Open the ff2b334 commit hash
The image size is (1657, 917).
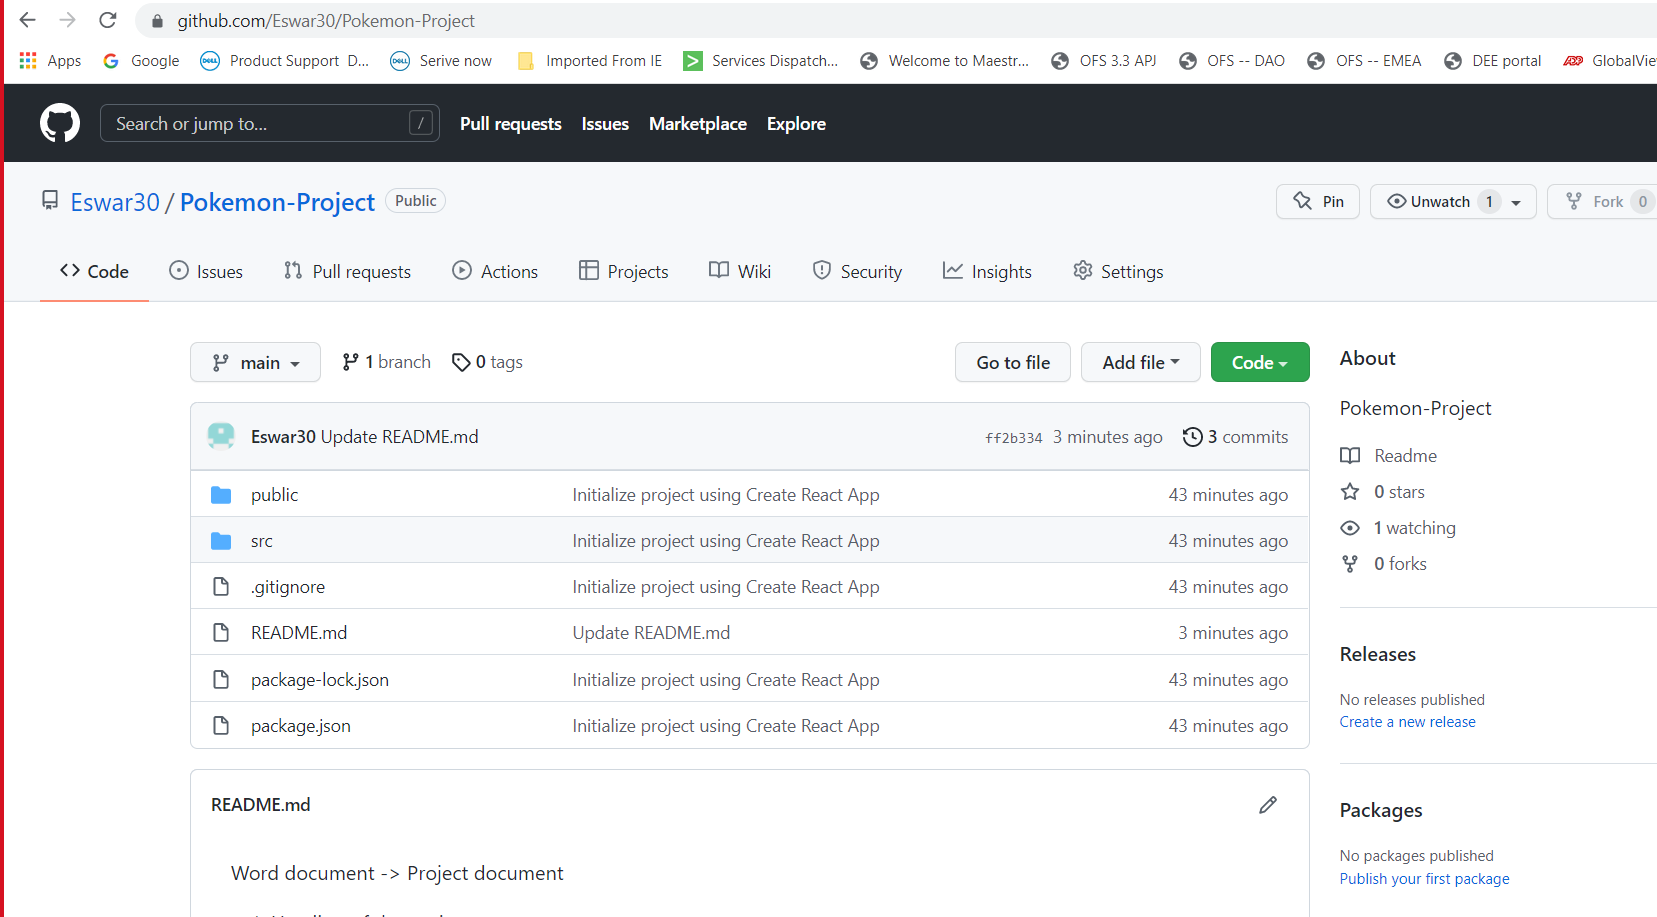[x=1013, y=438]
